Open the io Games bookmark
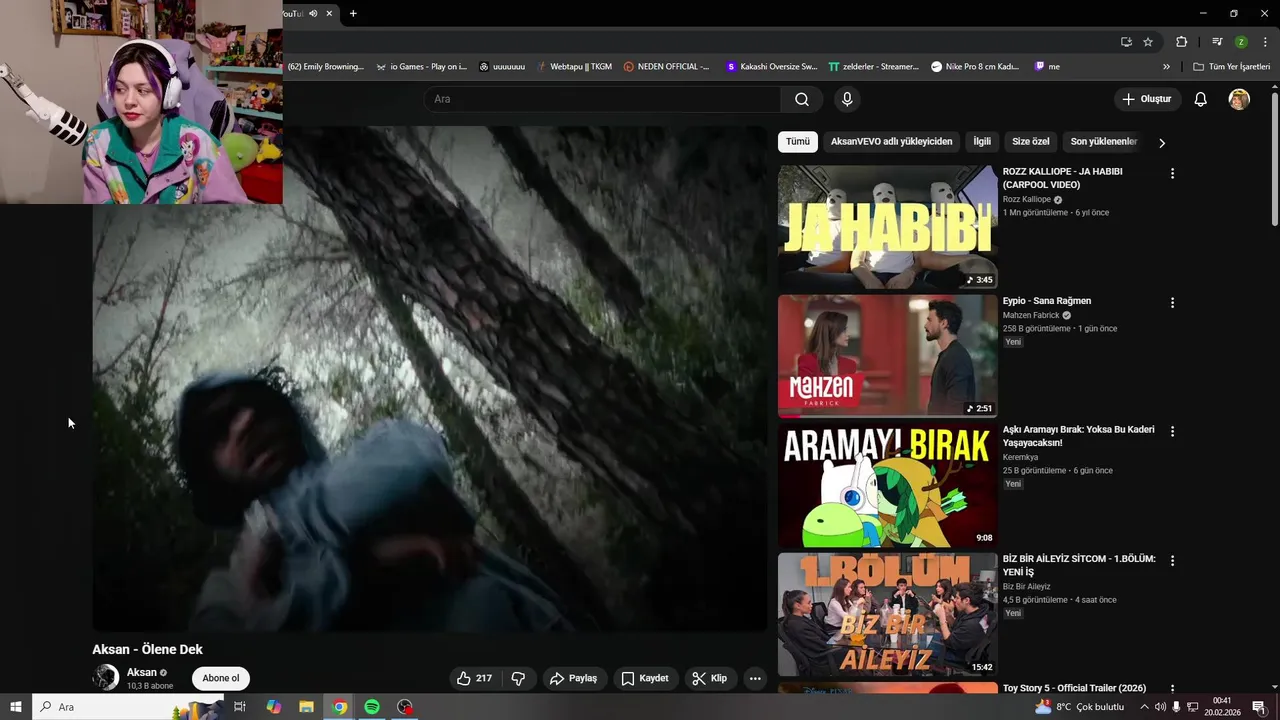 click(421, 67)
